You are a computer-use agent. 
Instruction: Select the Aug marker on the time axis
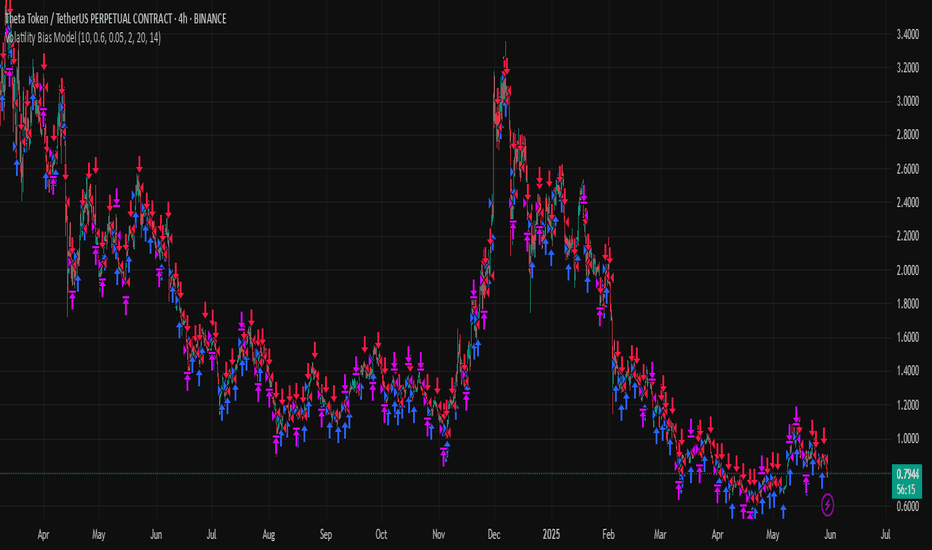pos(269,535)
